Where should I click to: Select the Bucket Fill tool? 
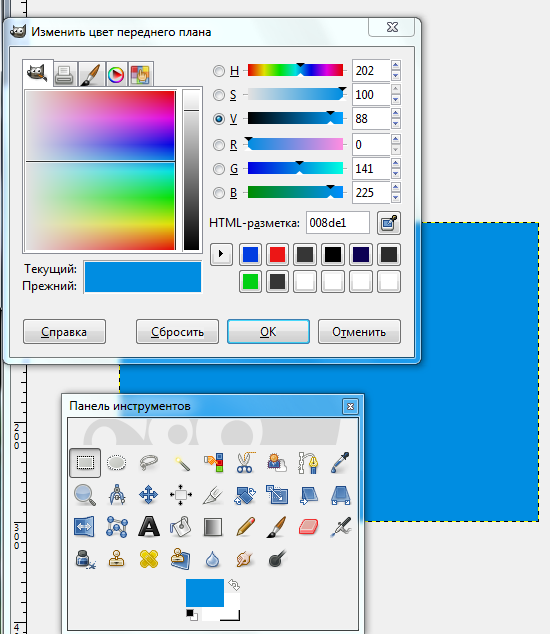181,527
